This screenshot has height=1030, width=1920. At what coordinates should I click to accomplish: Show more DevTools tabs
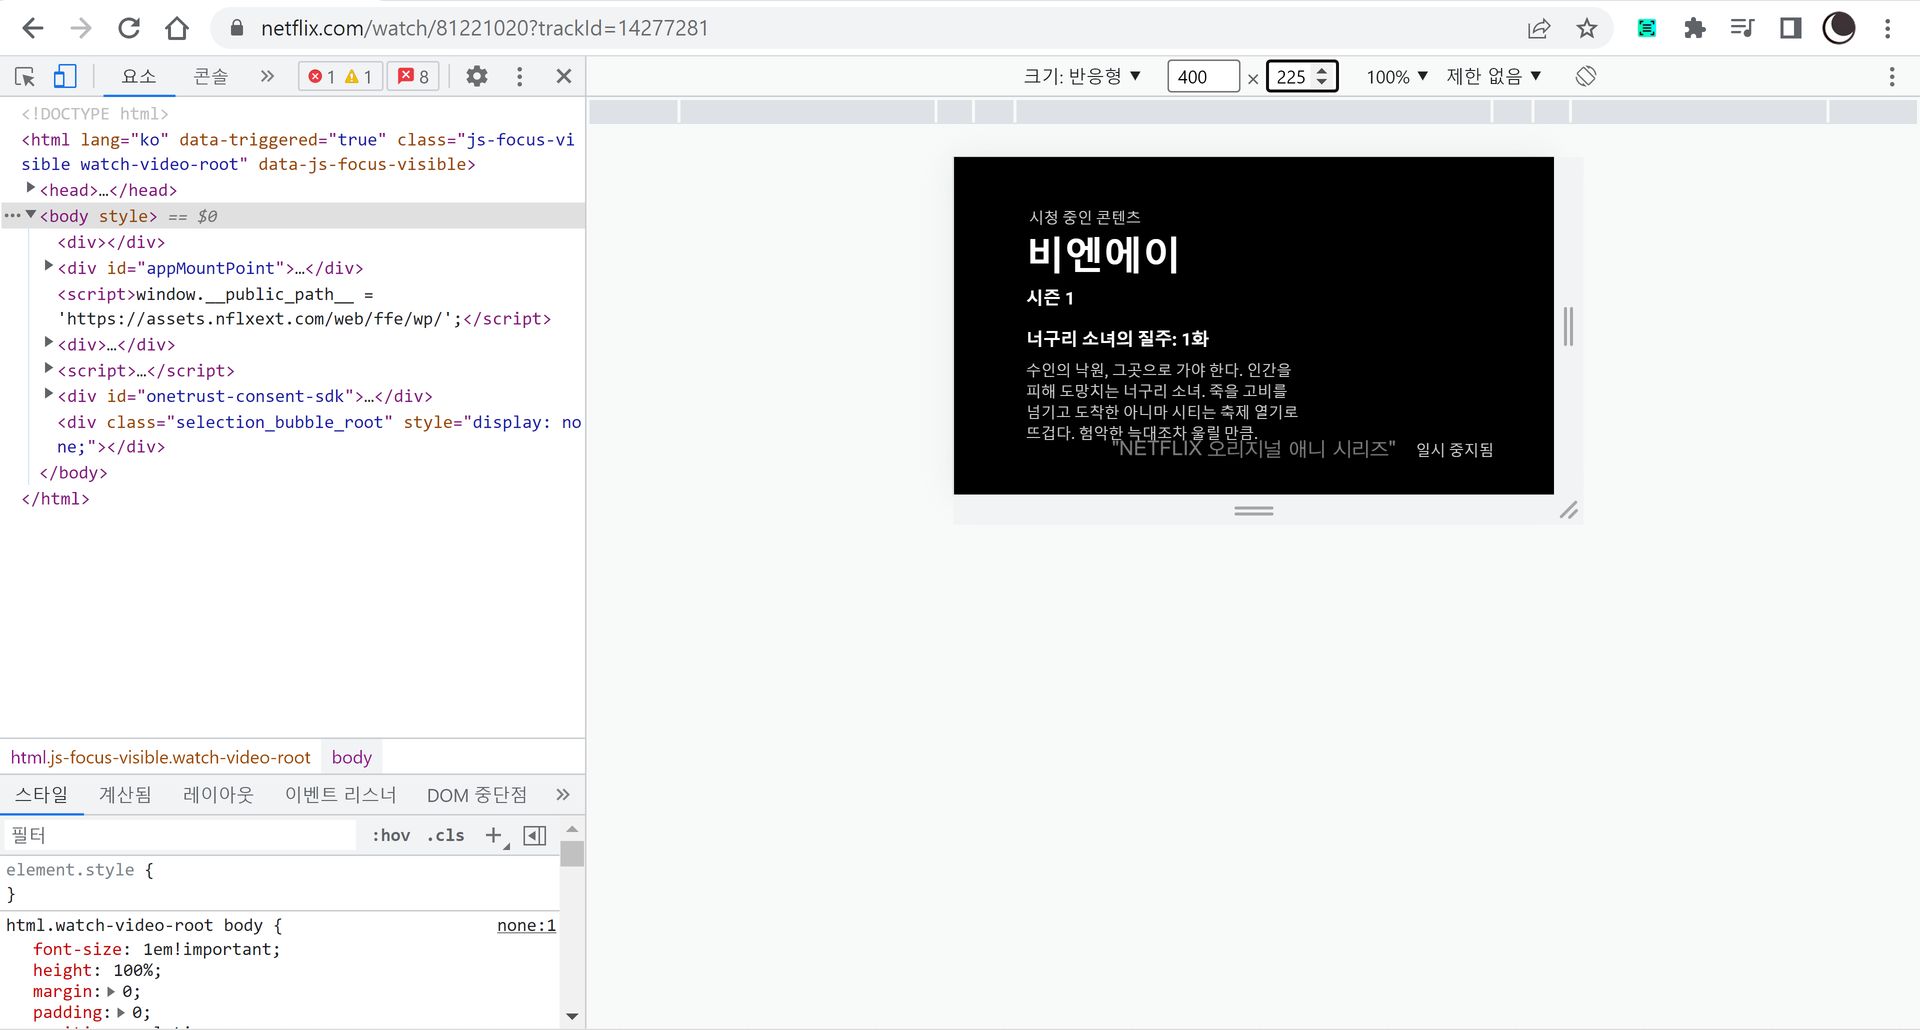coord(267,76)
